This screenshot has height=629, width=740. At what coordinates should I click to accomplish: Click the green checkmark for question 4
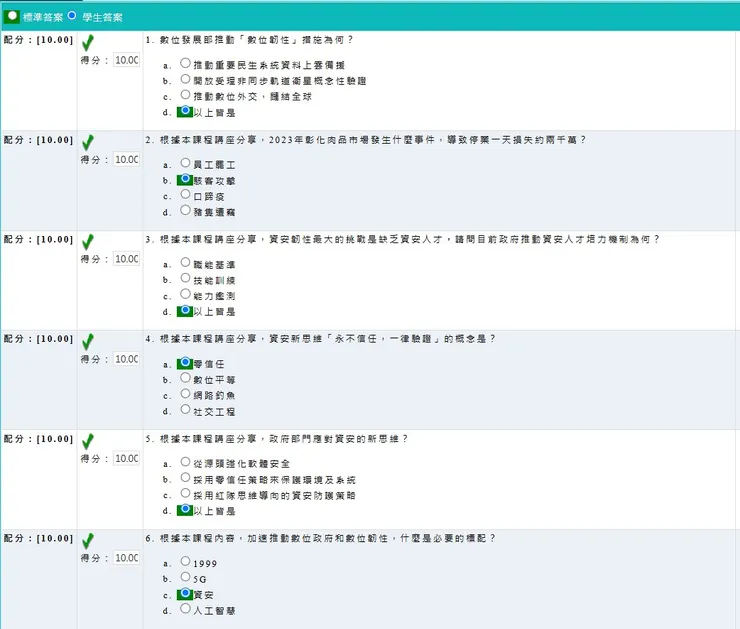coord(88,342)
